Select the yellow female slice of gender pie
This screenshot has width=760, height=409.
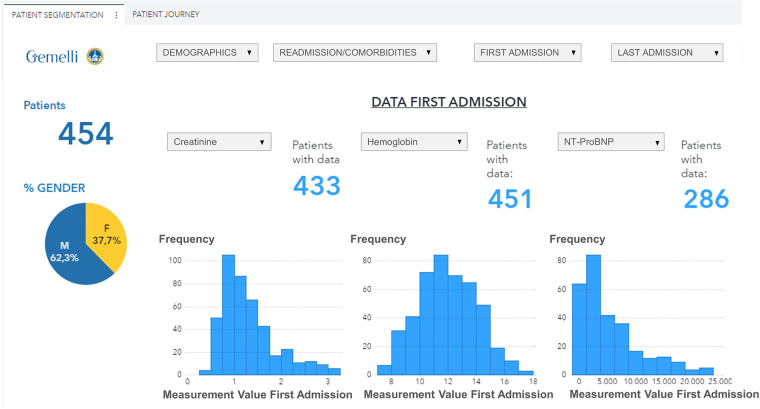point(102,230)
